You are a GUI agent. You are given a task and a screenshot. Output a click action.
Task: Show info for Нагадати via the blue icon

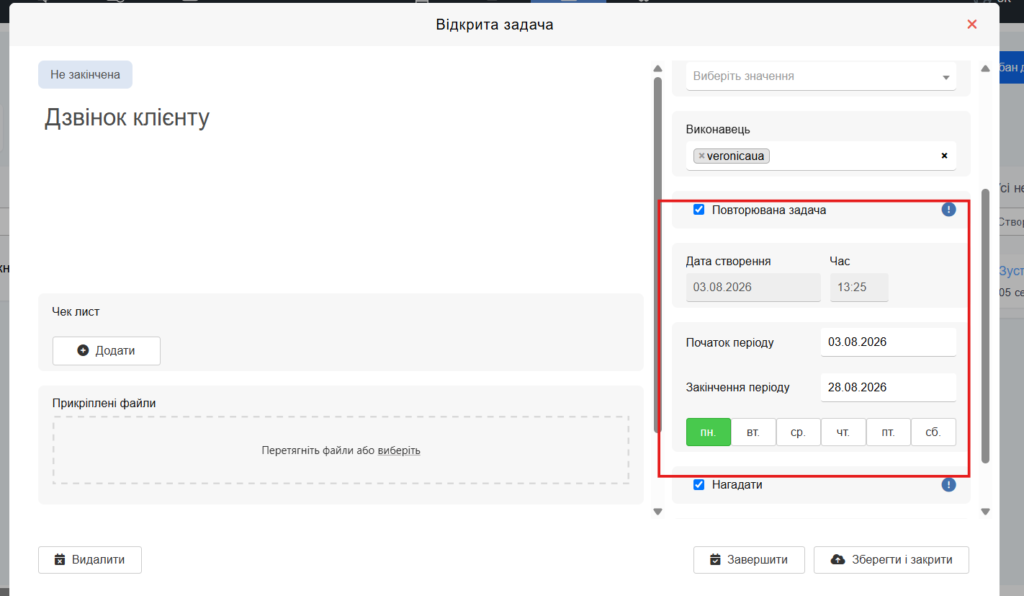(948, 484)
